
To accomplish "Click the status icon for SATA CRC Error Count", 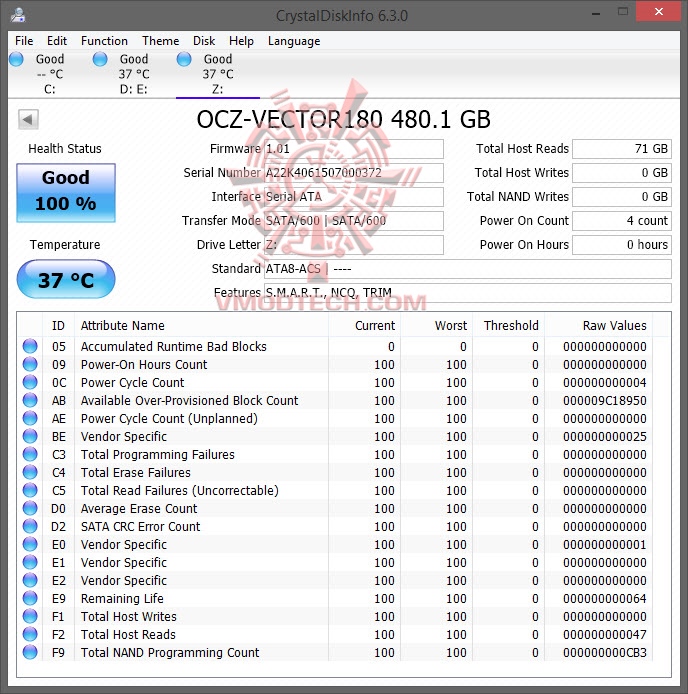I will [30, 526].
